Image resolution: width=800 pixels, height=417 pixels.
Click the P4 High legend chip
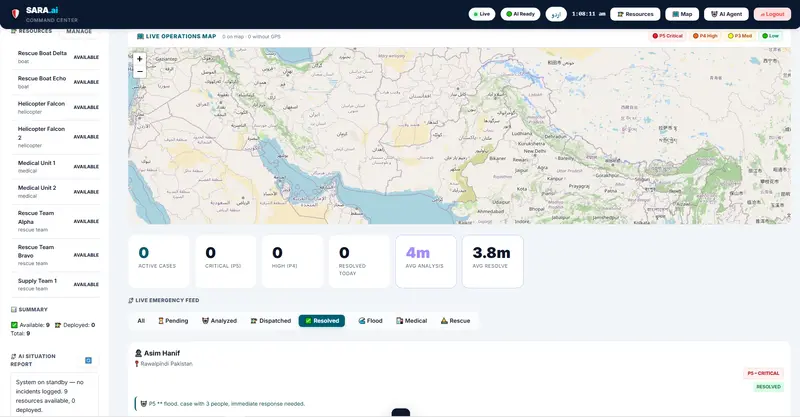(705, 36)
